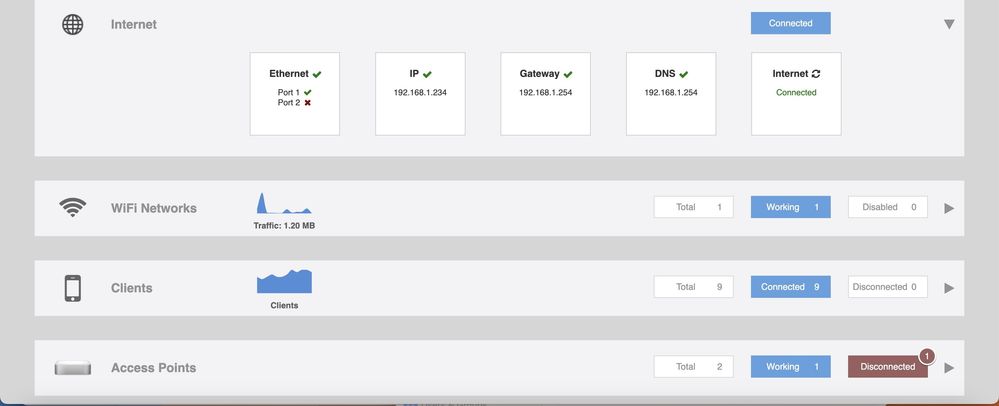Click the Internet globe icon
This screenshot has width=999, height=406.
(73, 24)
